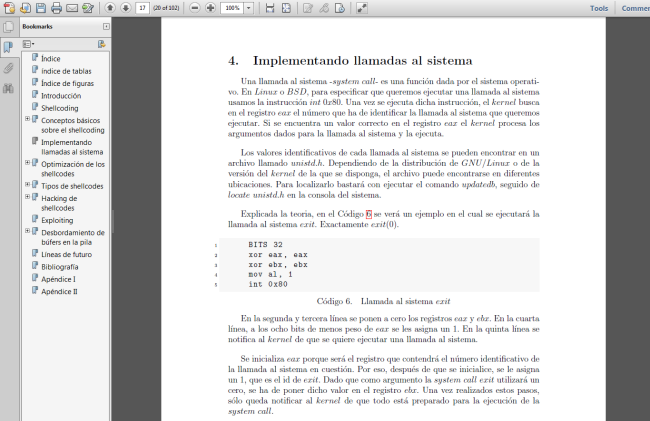Click the email envelope icon

click(x=72, y=8)
